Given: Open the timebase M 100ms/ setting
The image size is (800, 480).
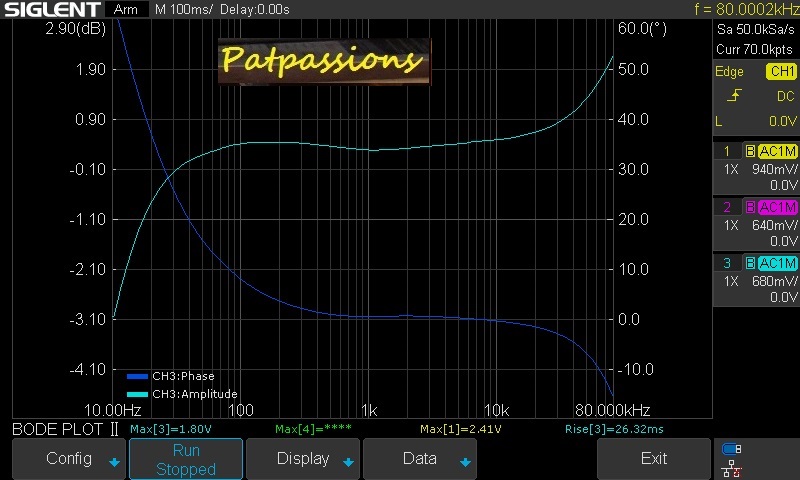Looking at the screenshot, I should point(184,9).
